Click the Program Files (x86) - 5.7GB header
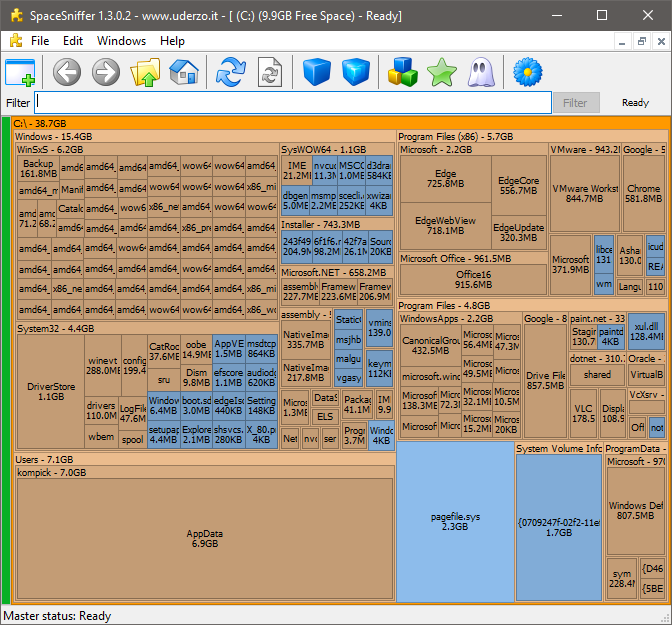672x625 pixels. tap(532, 137)
